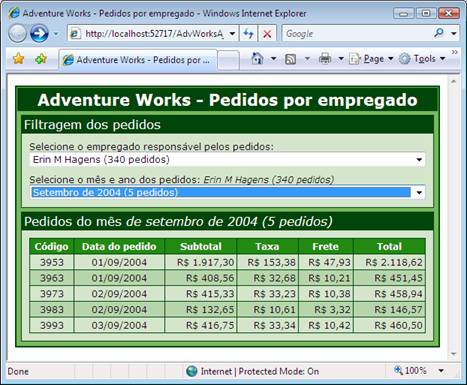This screenshot has height=385, width=467.
Task: Click the subtotal value R$ 1.917,30
Action: pyautogui.click(x=205, y=262)
